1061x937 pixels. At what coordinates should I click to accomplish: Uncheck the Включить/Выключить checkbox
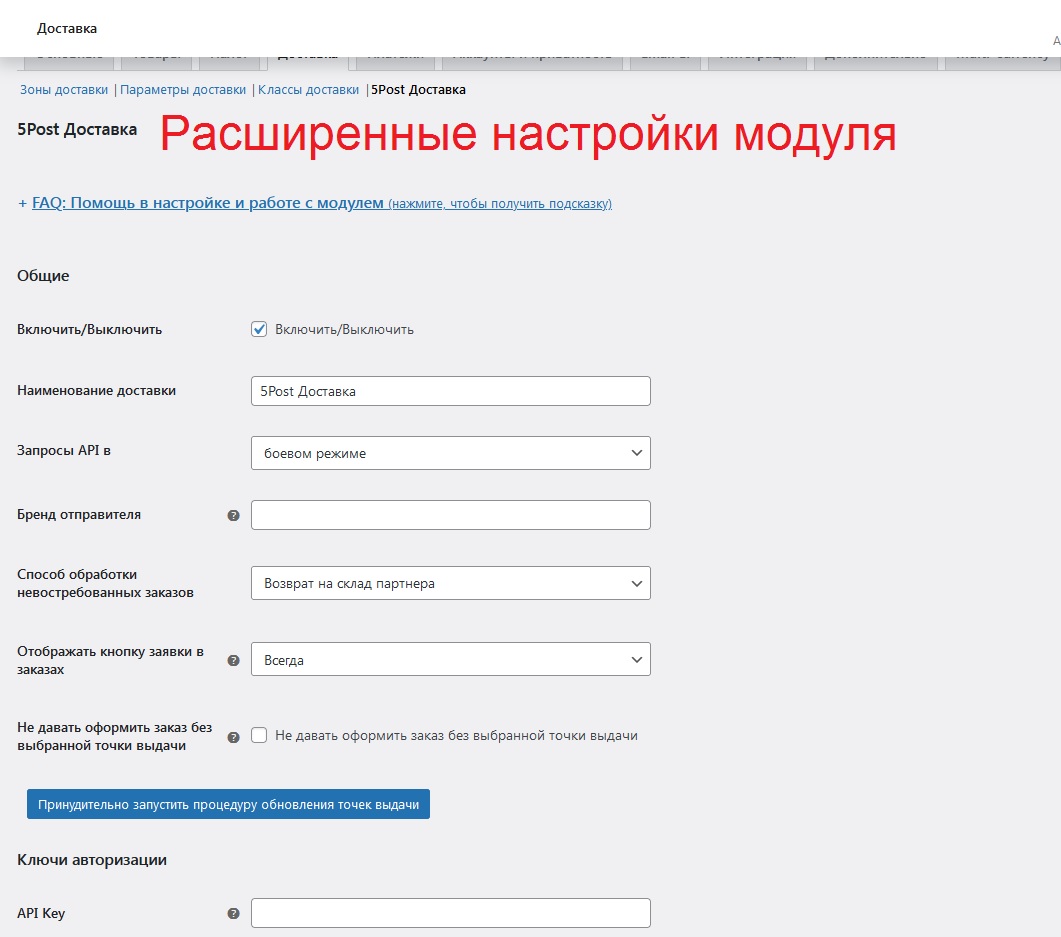coord(259,329)
